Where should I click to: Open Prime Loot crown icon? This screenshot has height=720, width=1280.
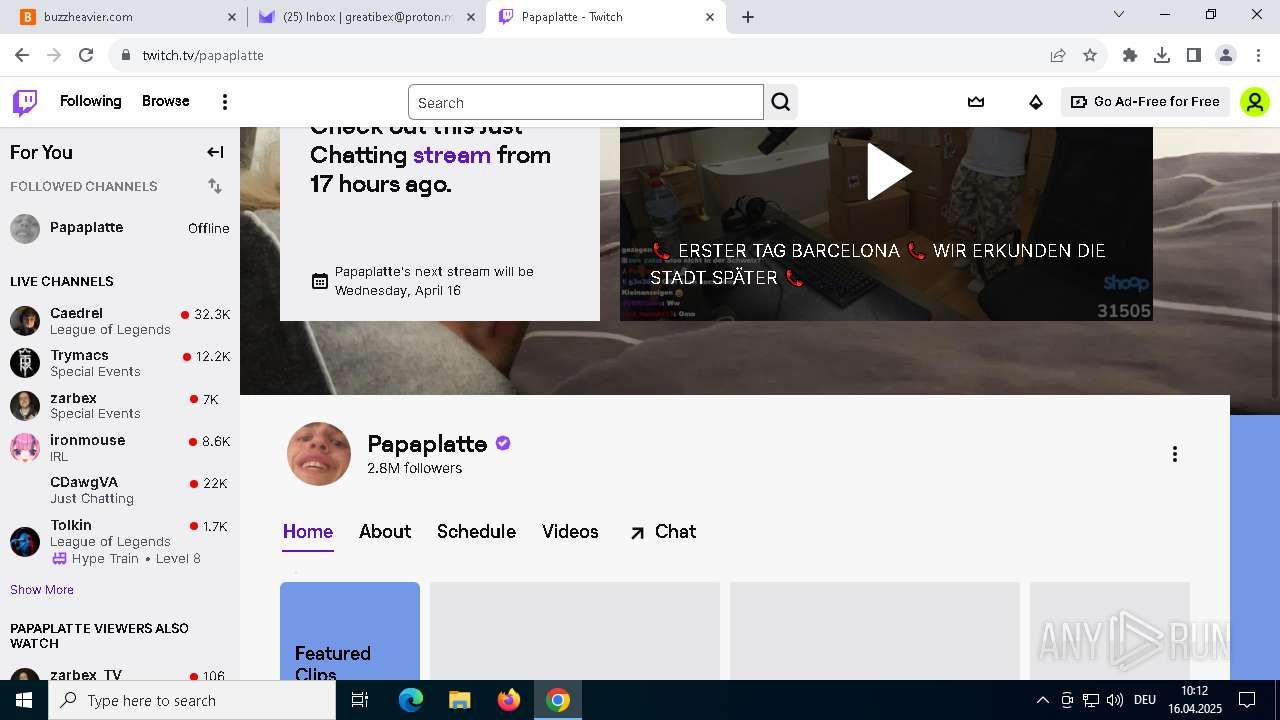coord(976,102)
